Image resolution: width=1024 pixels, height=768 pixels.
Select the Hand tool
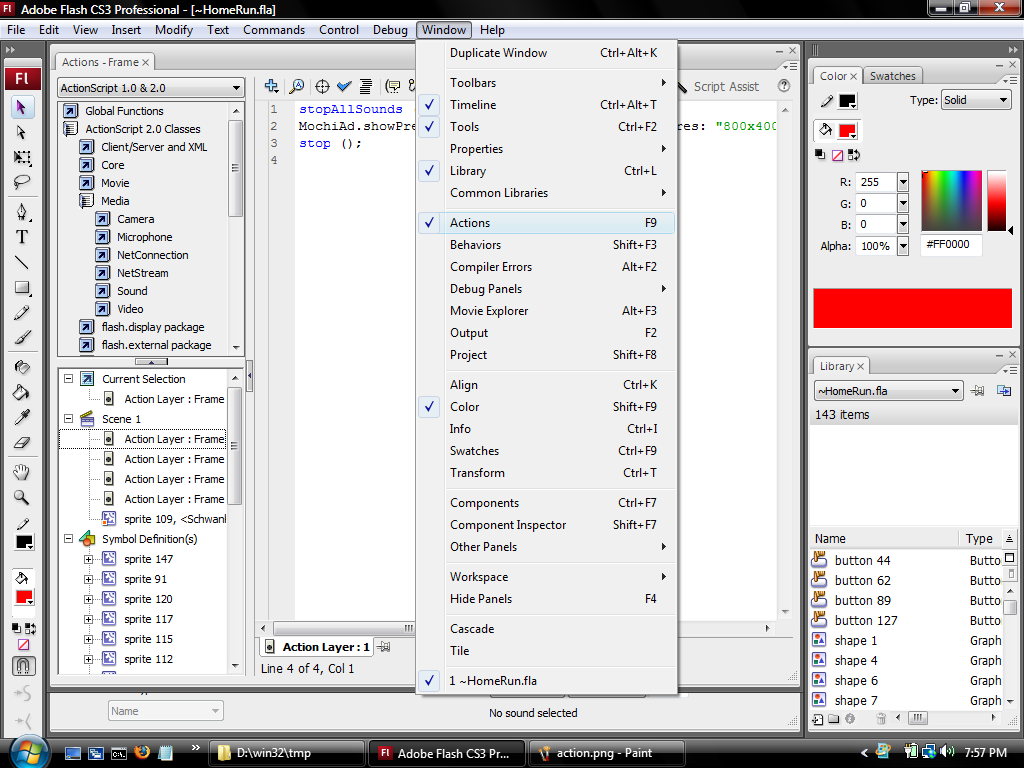tap(22, 472)
